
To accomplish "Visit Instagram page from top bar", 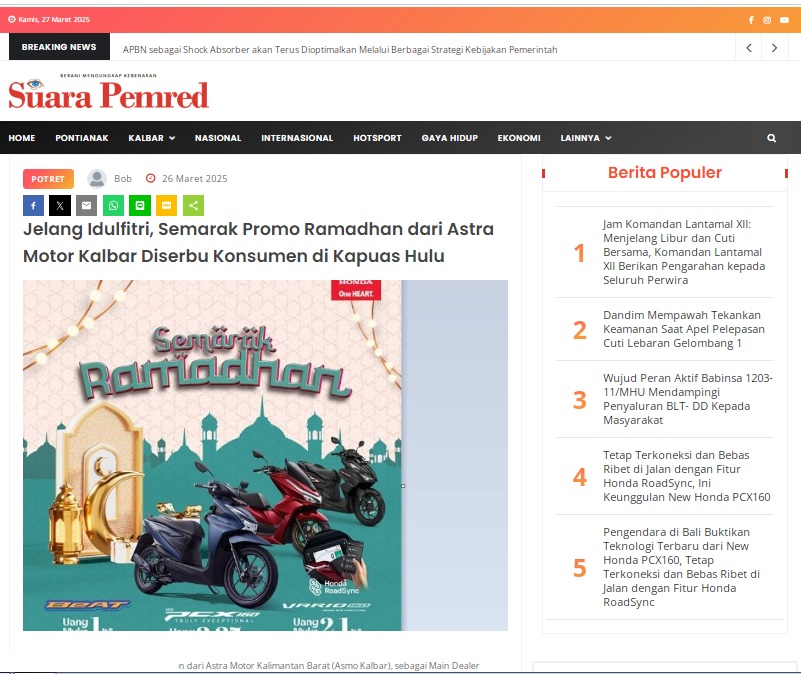I will 767,20.
